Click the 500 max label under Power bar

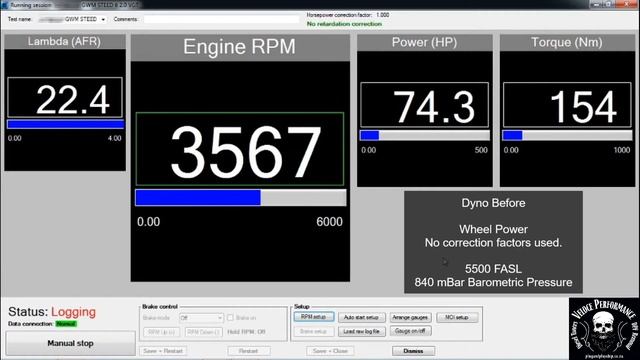point(481,150)
